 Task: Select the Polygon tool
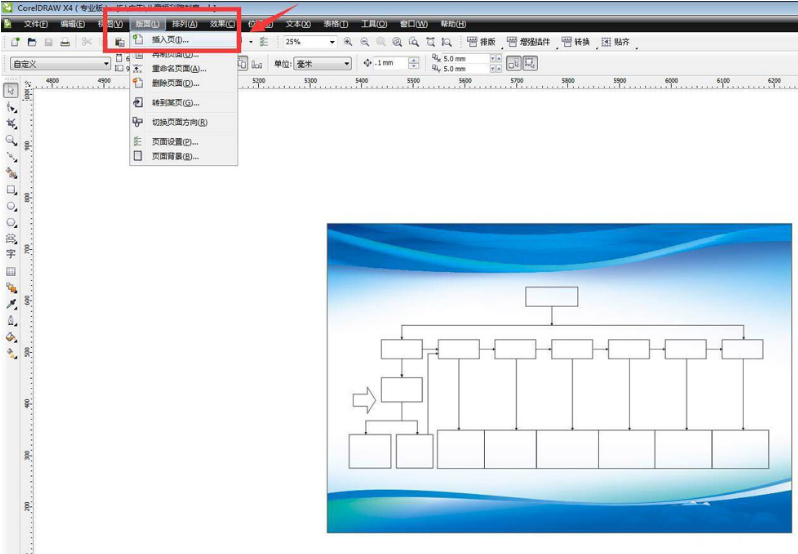point(11,222)
